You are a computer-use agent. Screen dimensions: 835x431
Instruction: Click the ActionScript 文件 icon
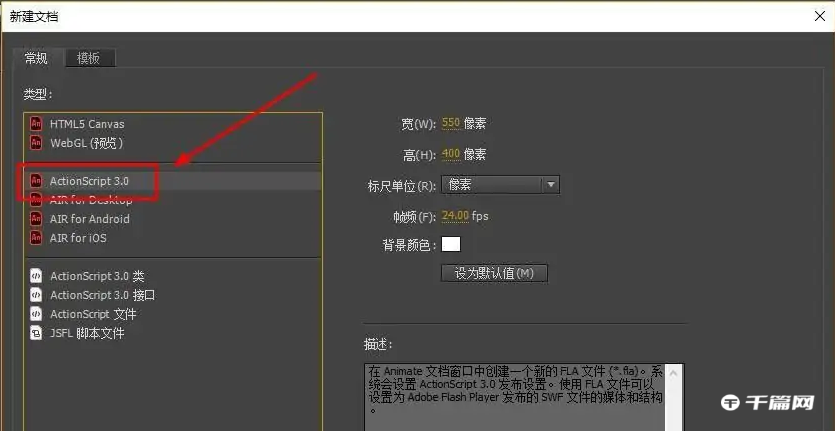pos(36,314)
